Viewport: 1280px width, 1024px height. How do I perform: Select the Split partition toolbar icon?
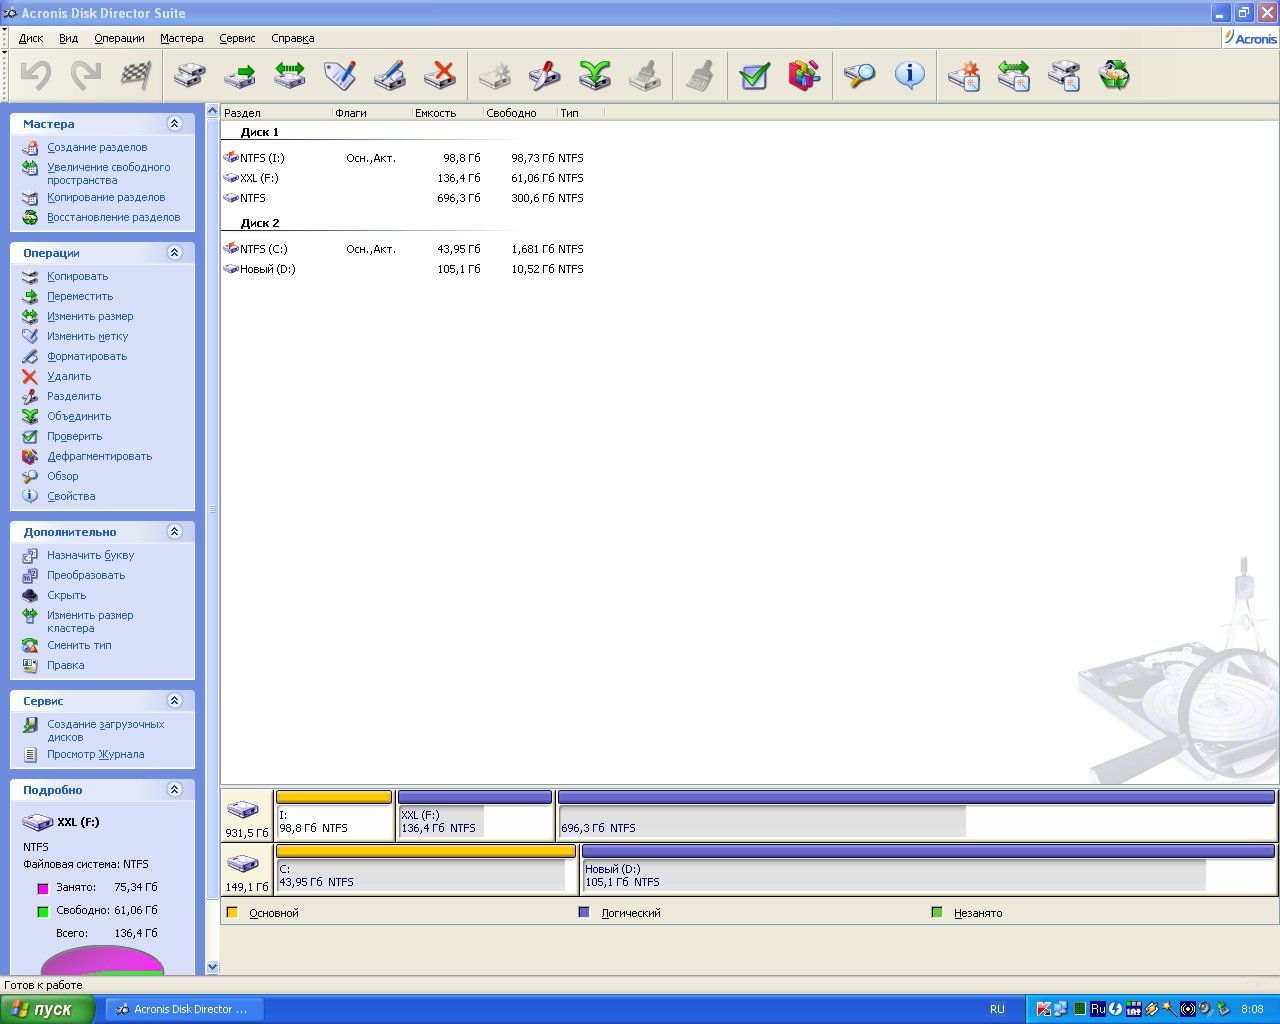(x=545, y=75)
